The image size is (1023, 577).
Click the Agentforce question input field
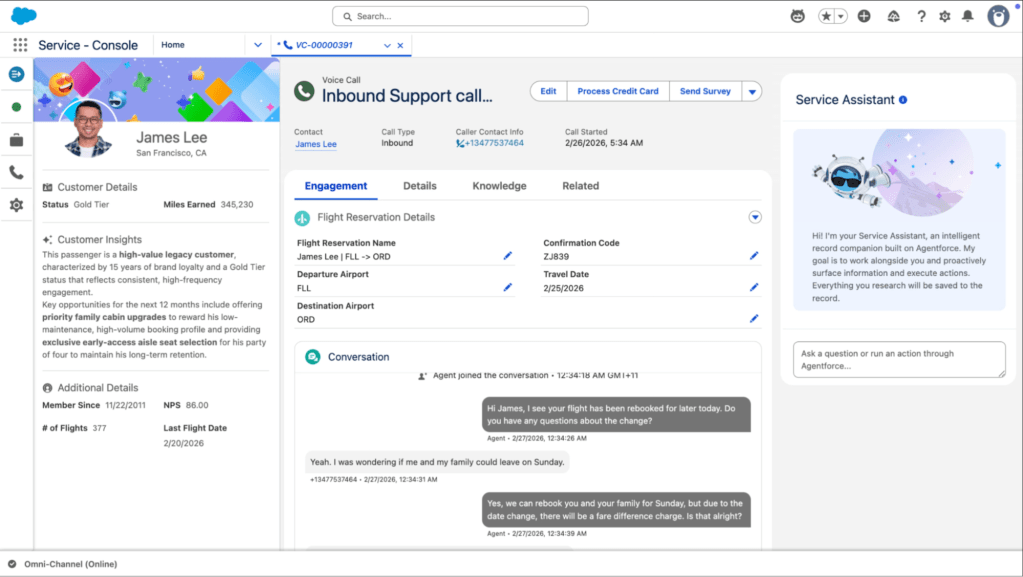click(x=897, y=359)
